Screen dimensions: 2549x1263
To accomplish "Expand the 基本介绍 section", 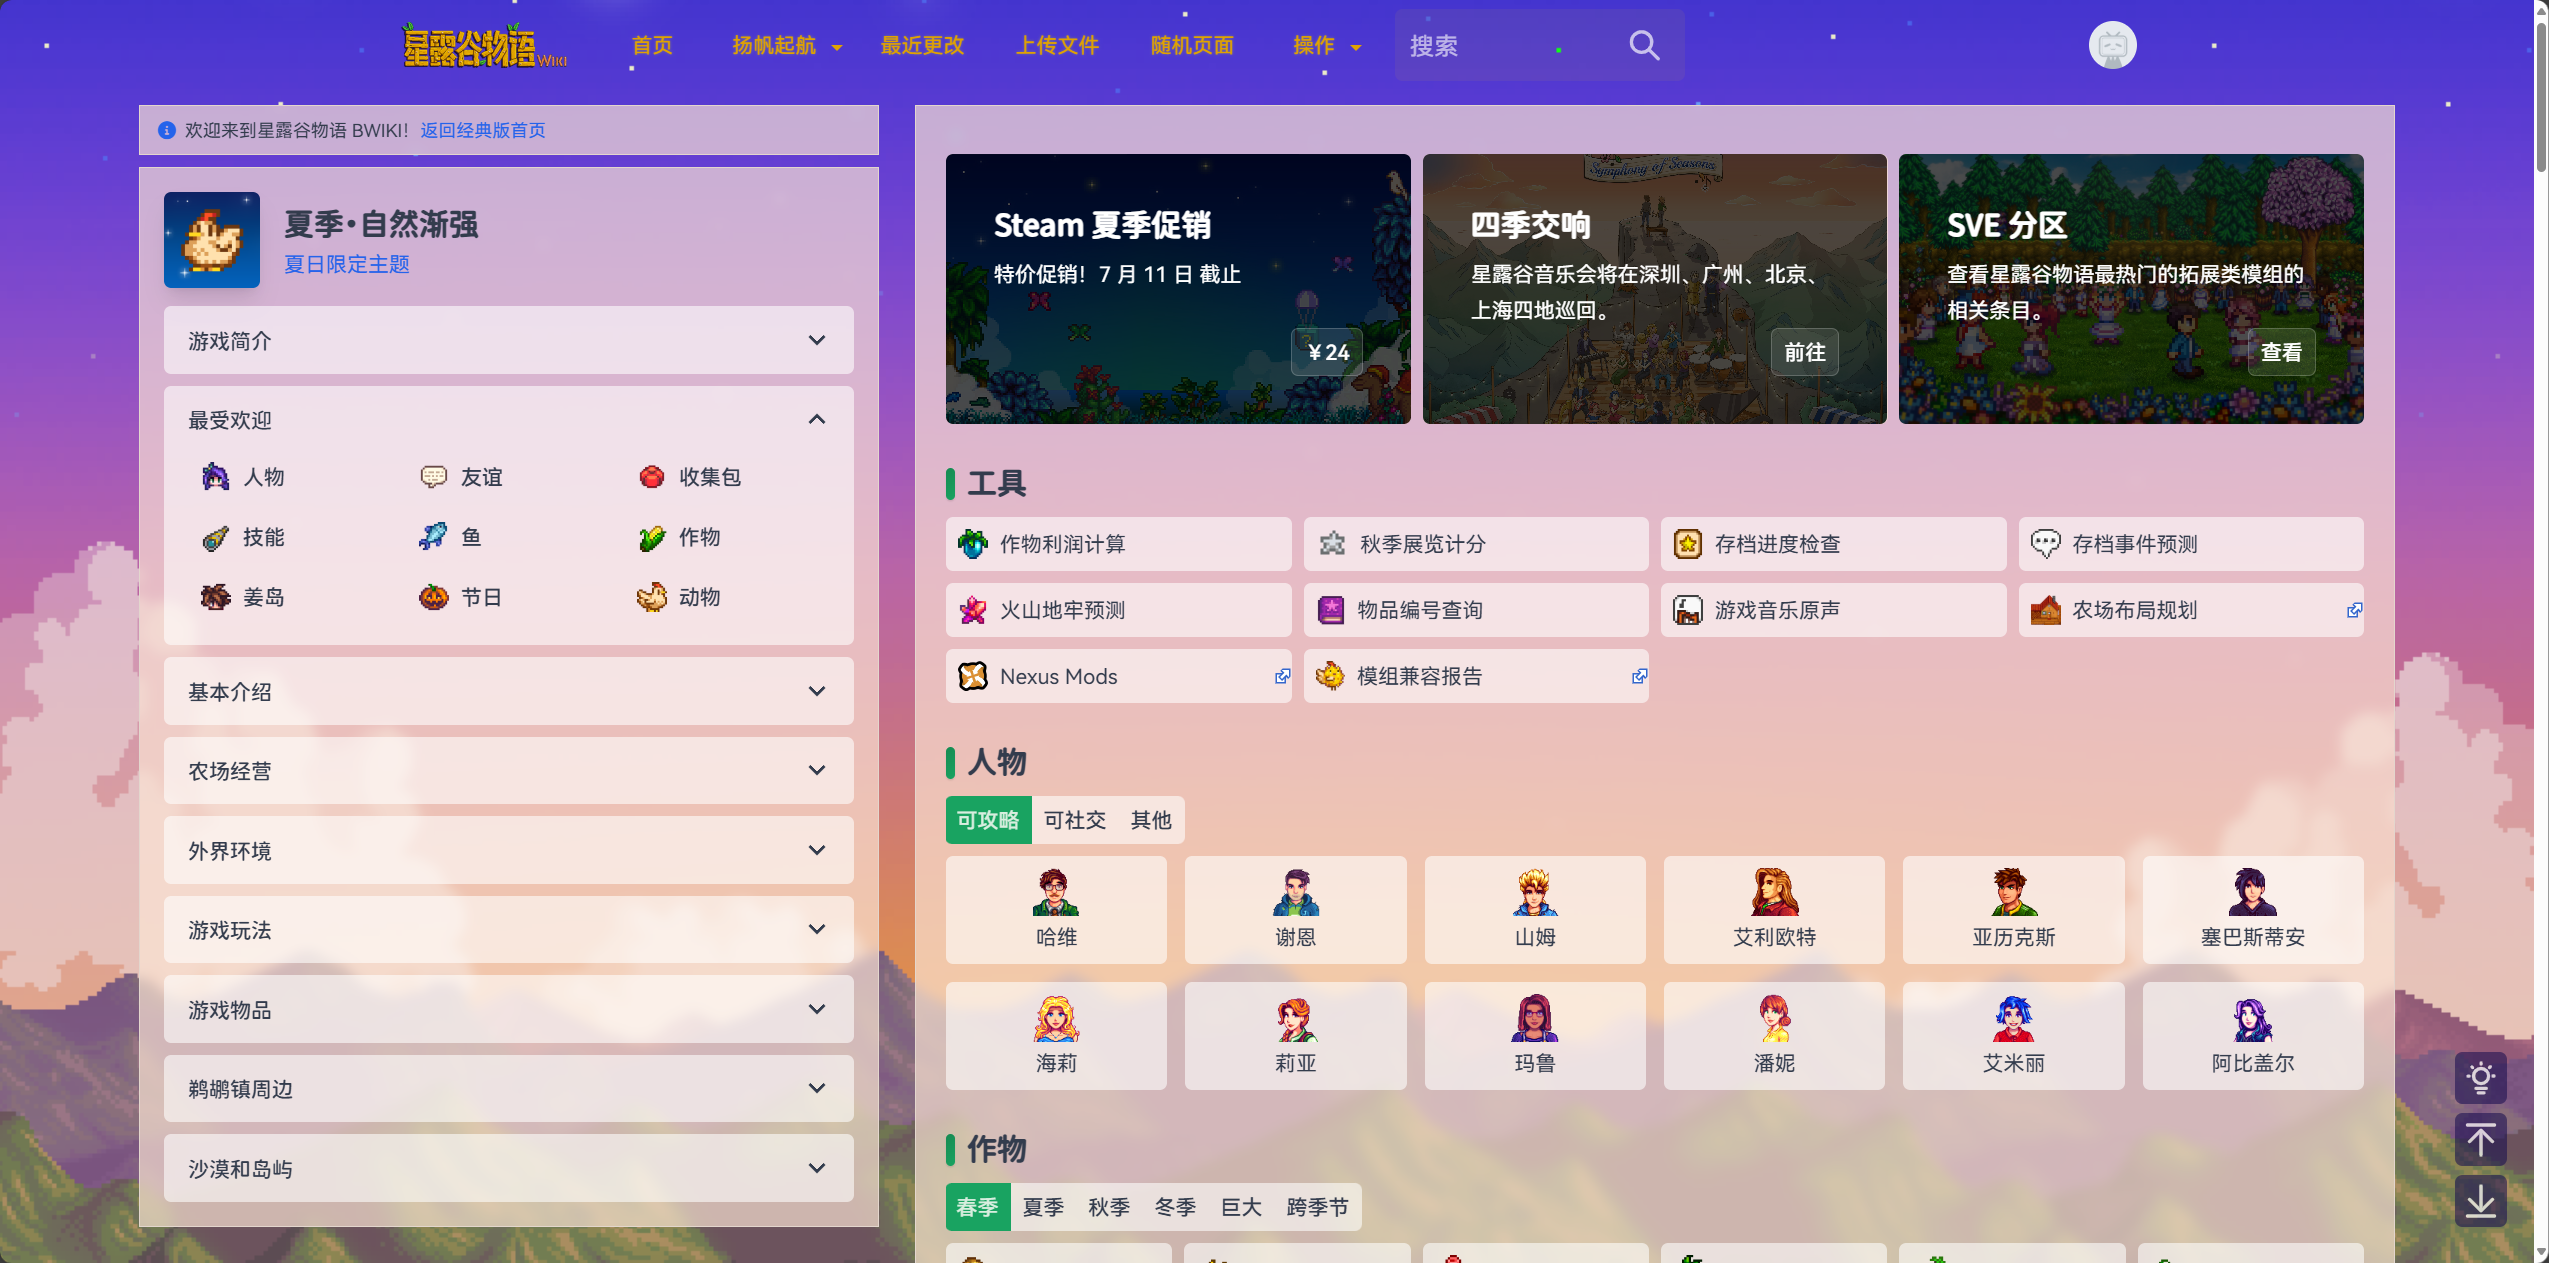I will 508,691.
